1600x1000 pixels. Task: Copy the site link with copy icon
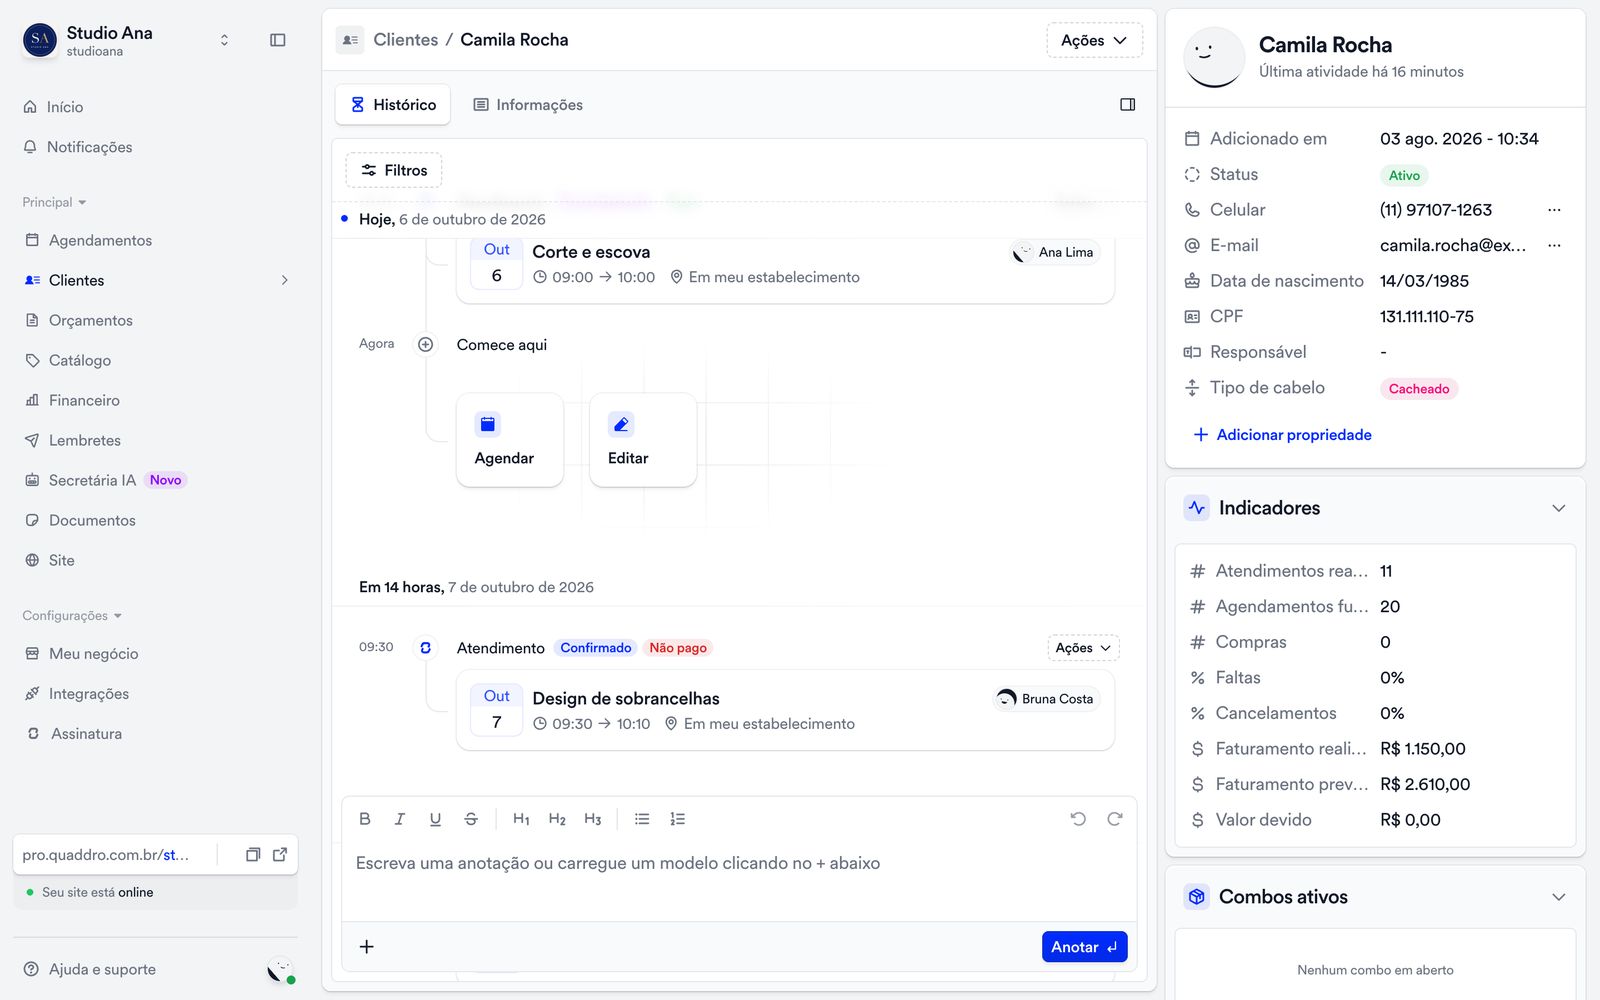click(253, 855)
